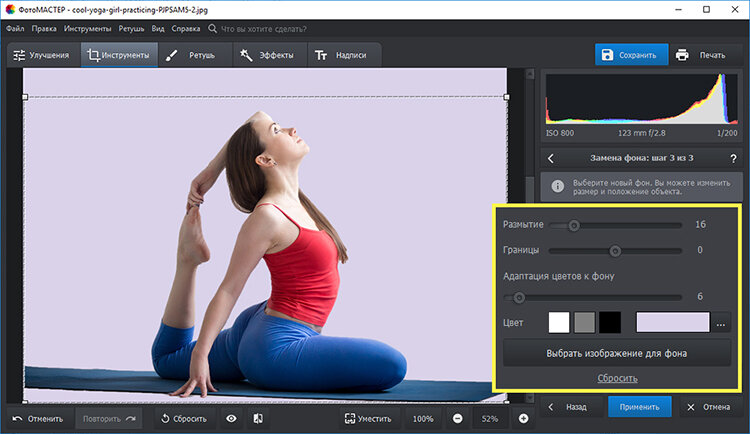Select the white color swatch
This screenshot has width=750, height=434.
[559, 322]
